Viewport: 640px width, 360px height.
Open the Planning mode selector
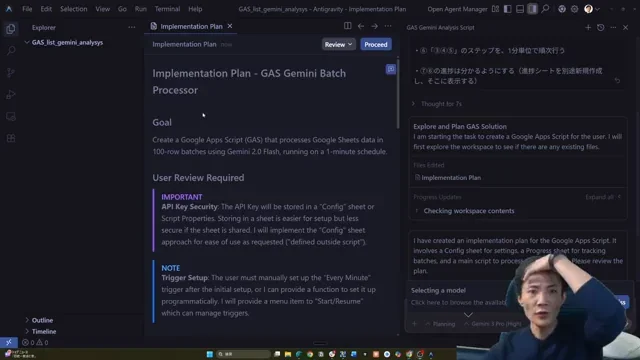coord(440,324)
